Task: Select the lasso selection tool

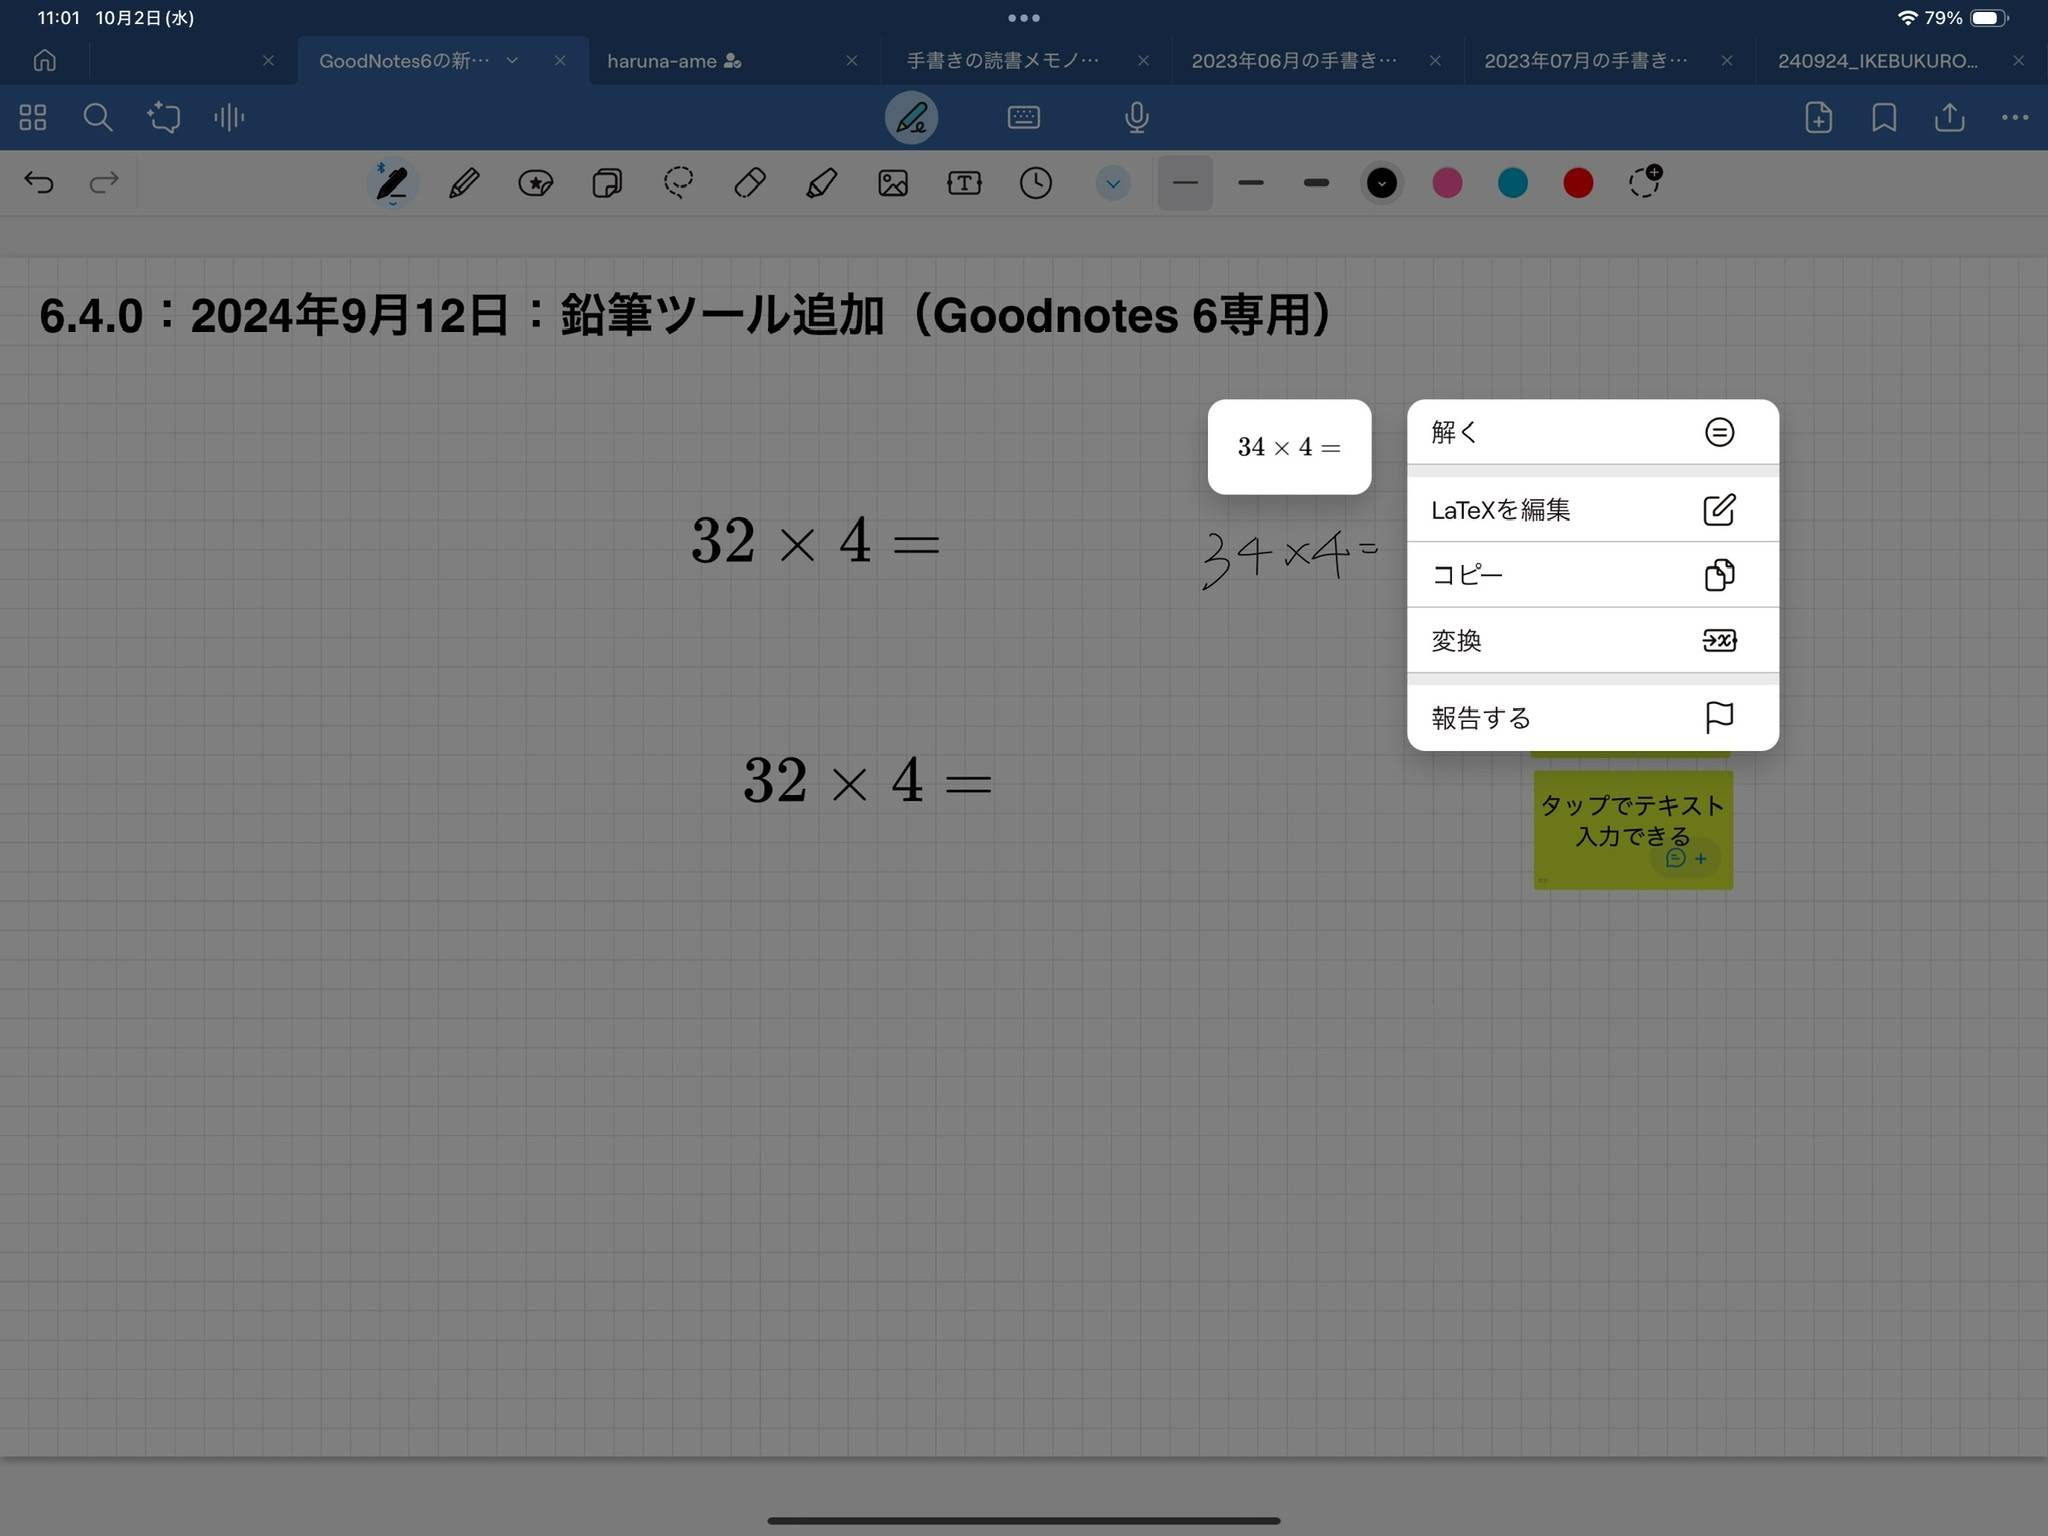Action: pyautogui.click(x=678, y=183)
